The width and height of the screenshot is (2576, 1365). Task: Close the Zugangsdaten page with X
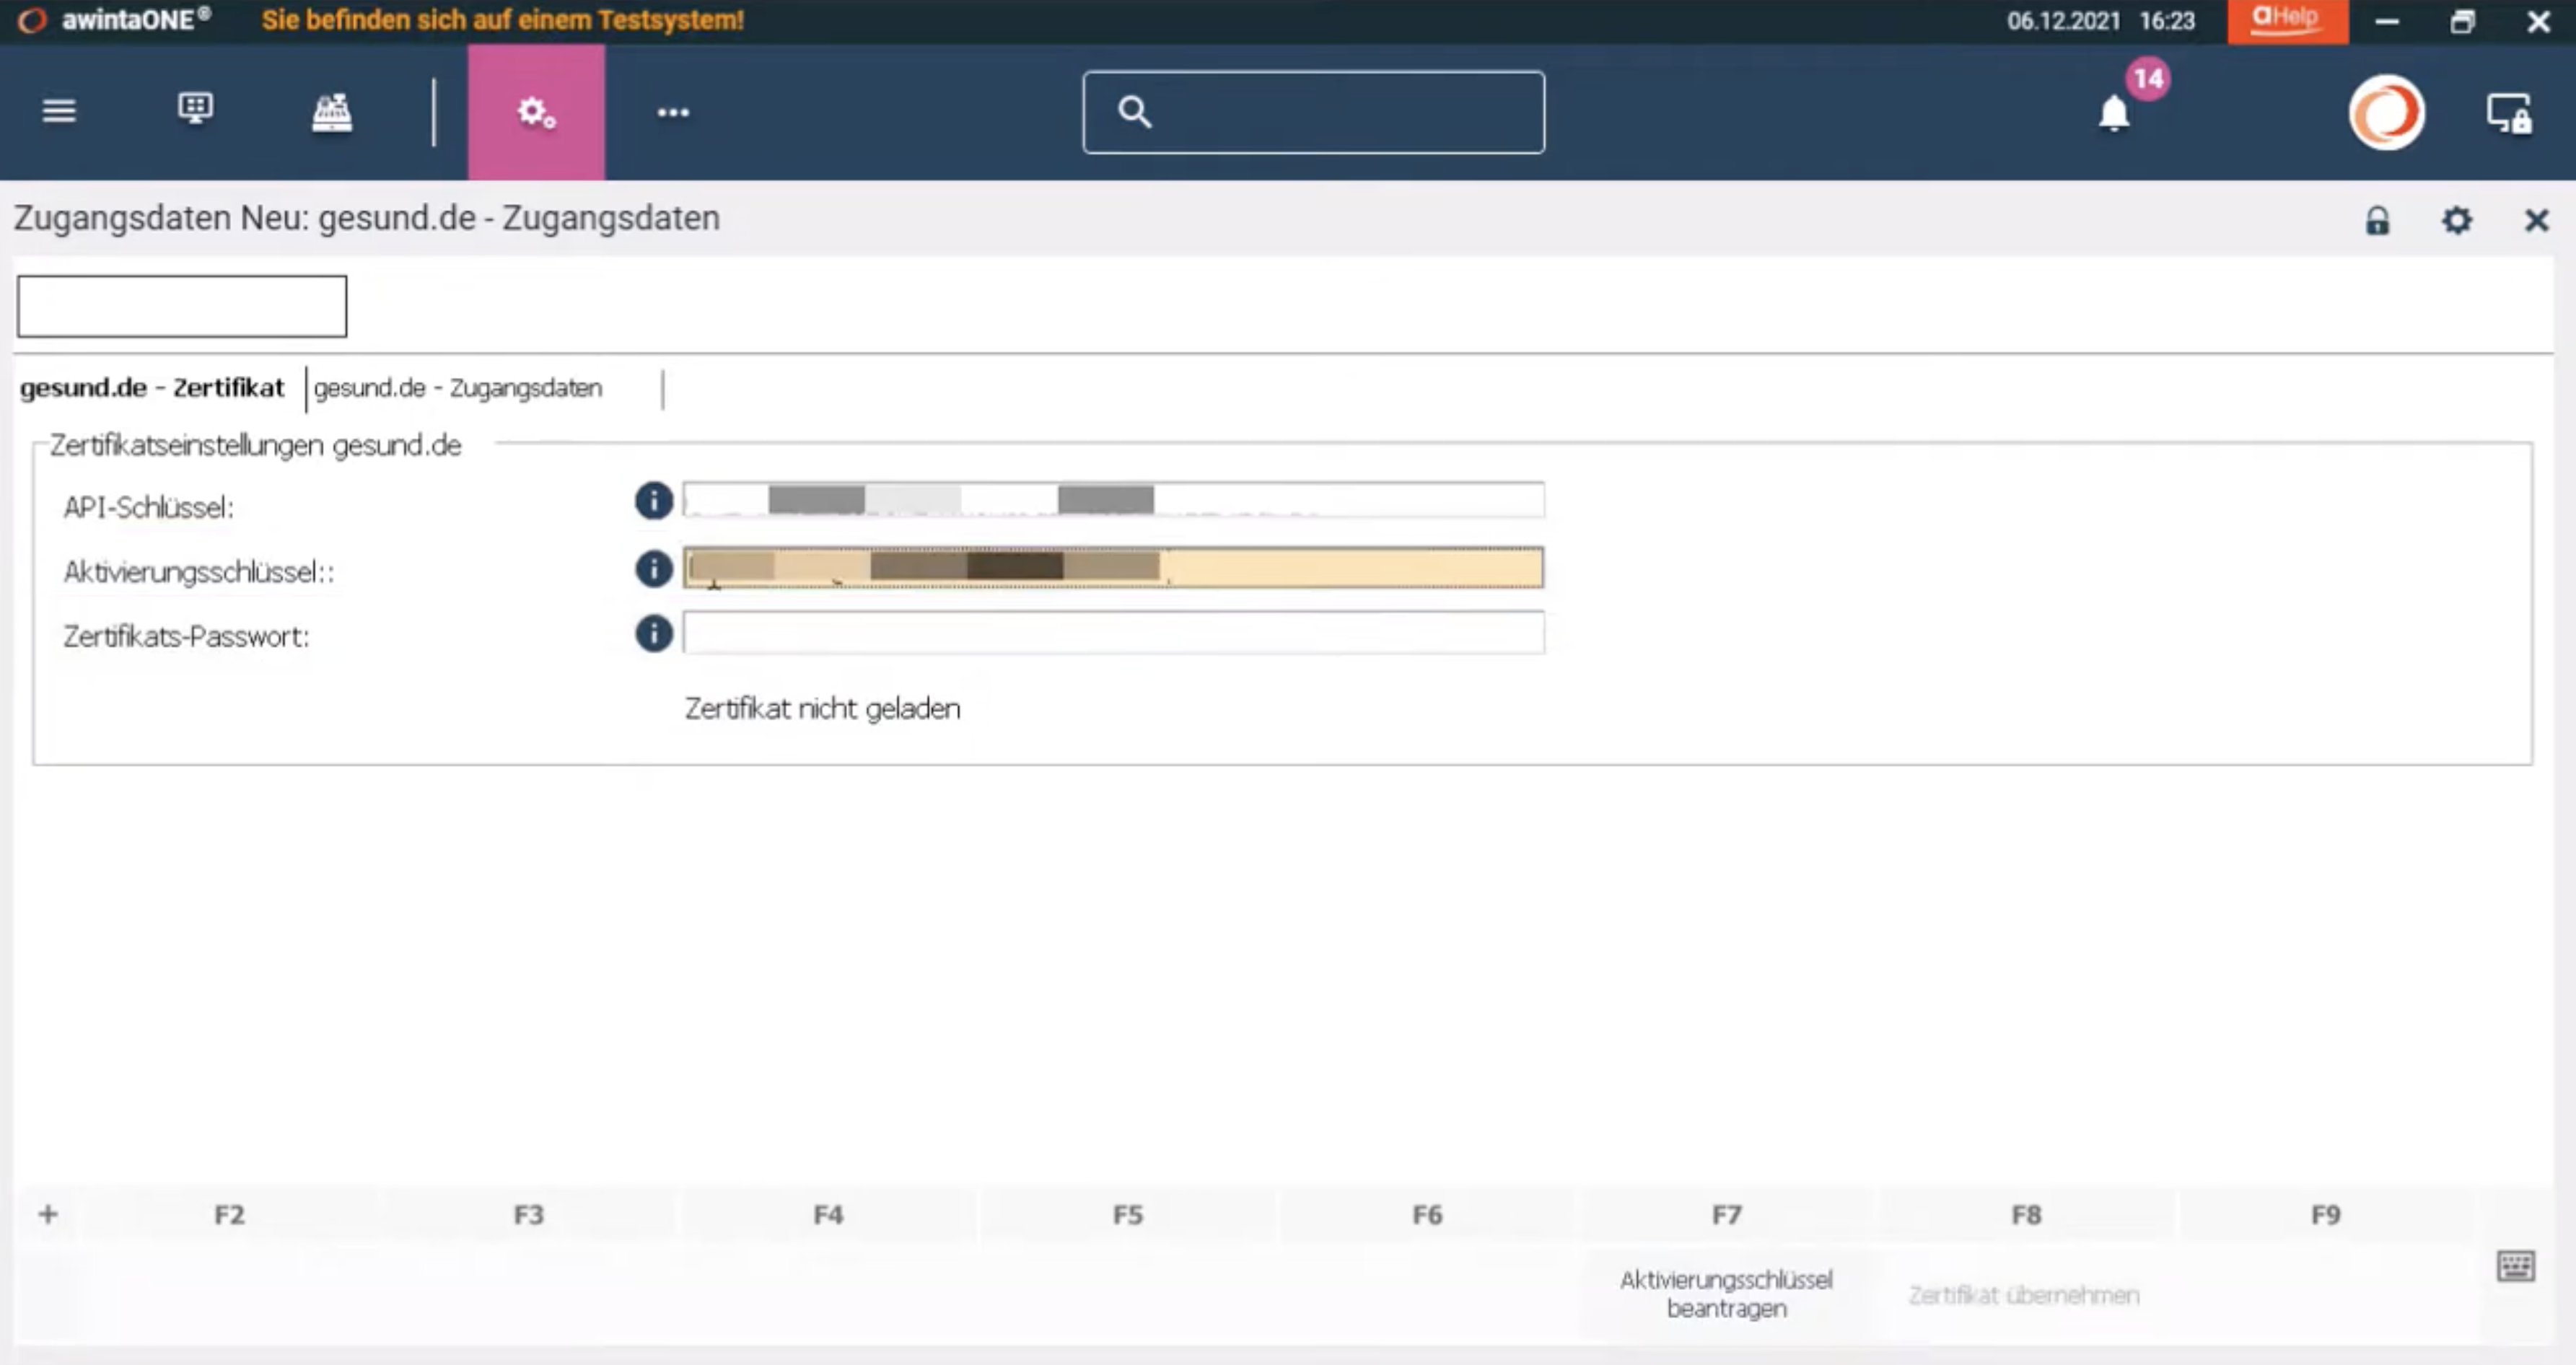click(2536, 220)
